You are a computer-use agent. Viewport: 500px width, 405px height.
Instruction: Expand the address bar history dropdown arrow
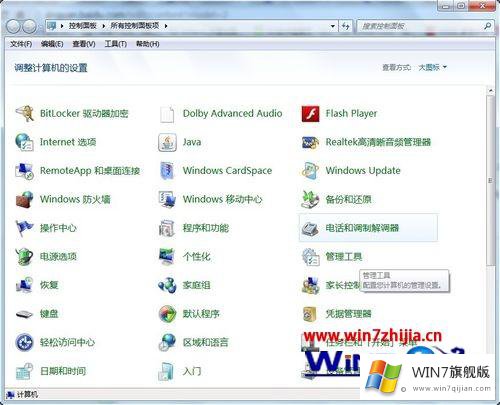(x=332, y=26)
